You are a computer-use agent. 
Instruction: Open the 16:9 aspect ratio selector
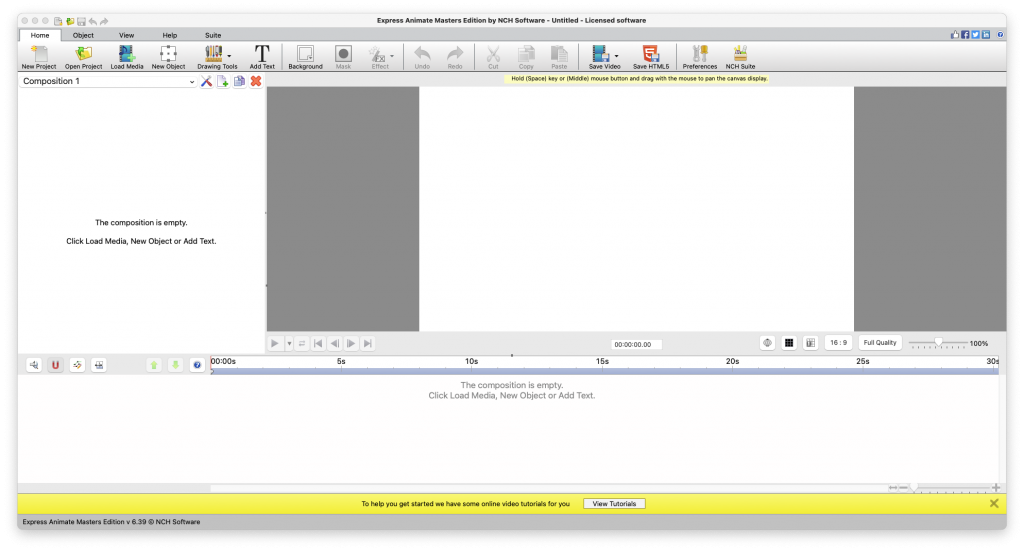(x=839, y=343)
